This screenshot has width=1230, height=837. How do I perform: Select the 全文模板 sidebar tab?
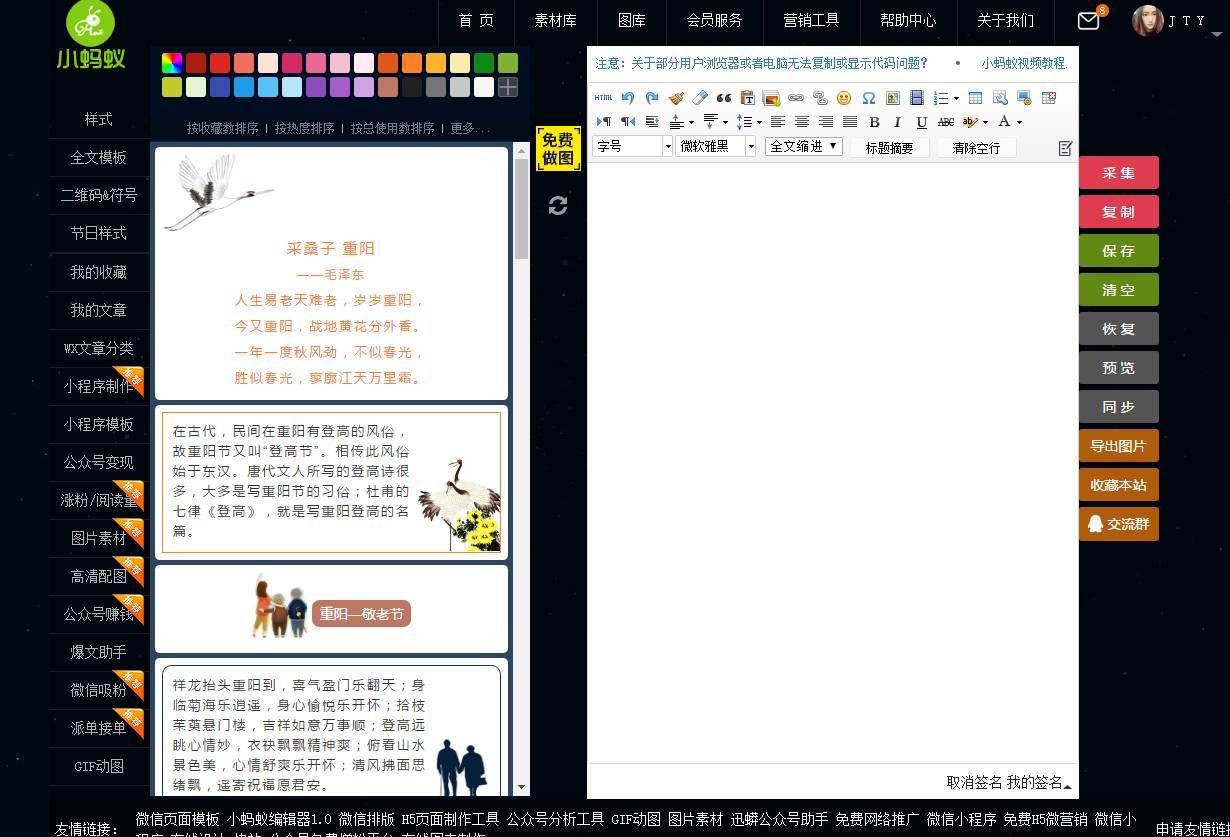coord(97,156)
